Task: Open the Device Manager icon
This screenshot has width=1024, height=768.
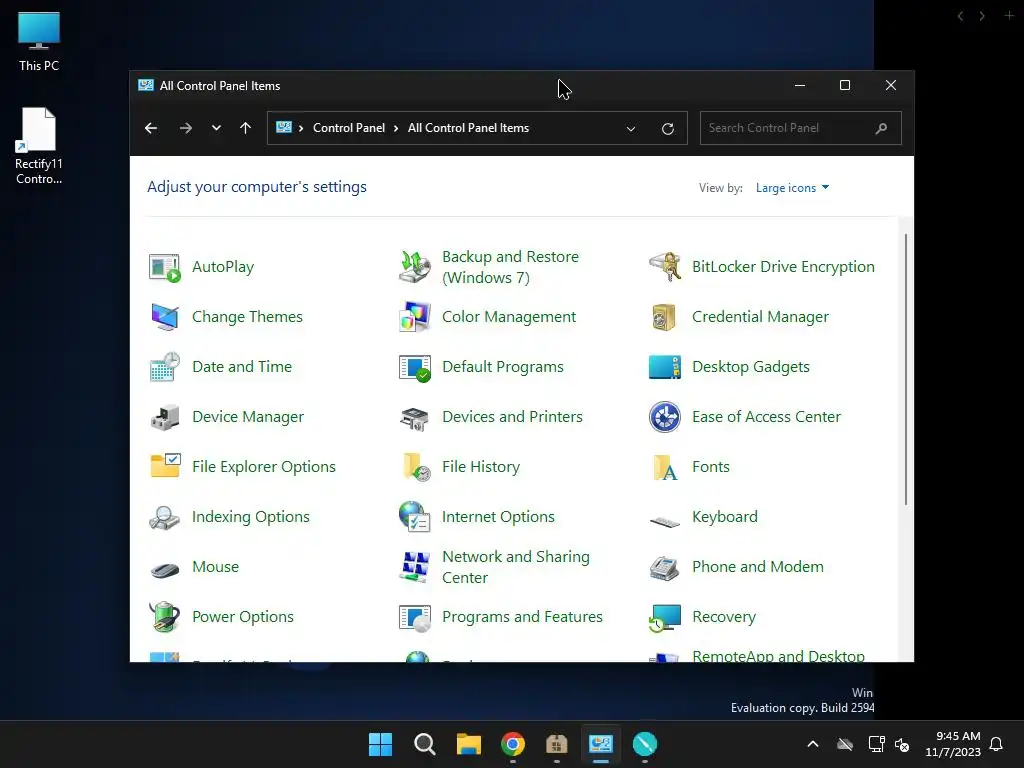Action: [x=165, y=417]
